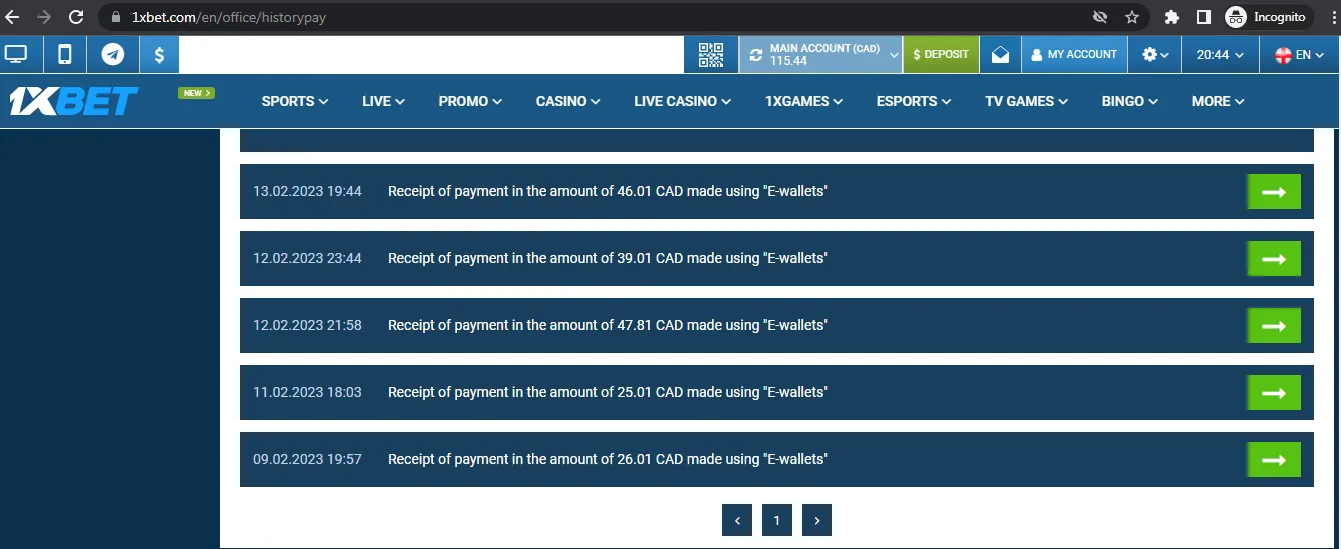Go to next page pagination arrow
The width and height of the screenshot is (1341, 549).
click(817, 520)
